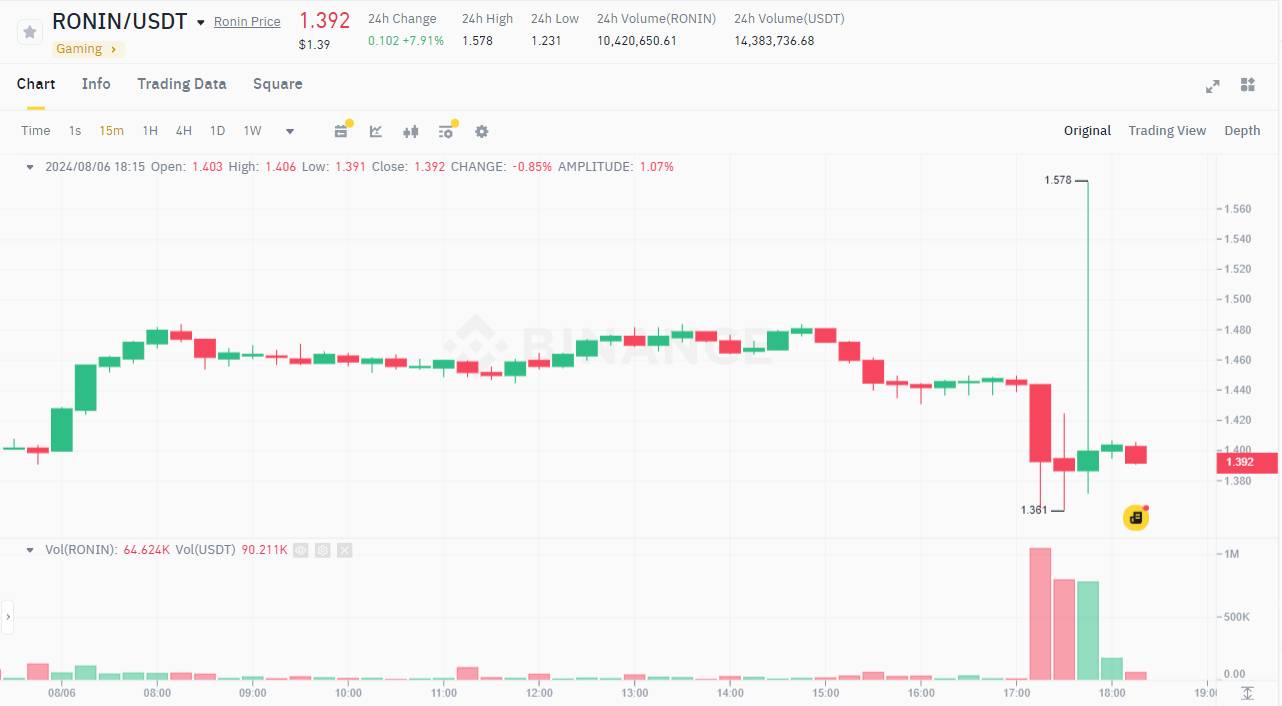Image resolution: width=1282 pixels, height=706 pixels.
Task: Click the last price 1.392 in header
Action: [x=325, y=20]
